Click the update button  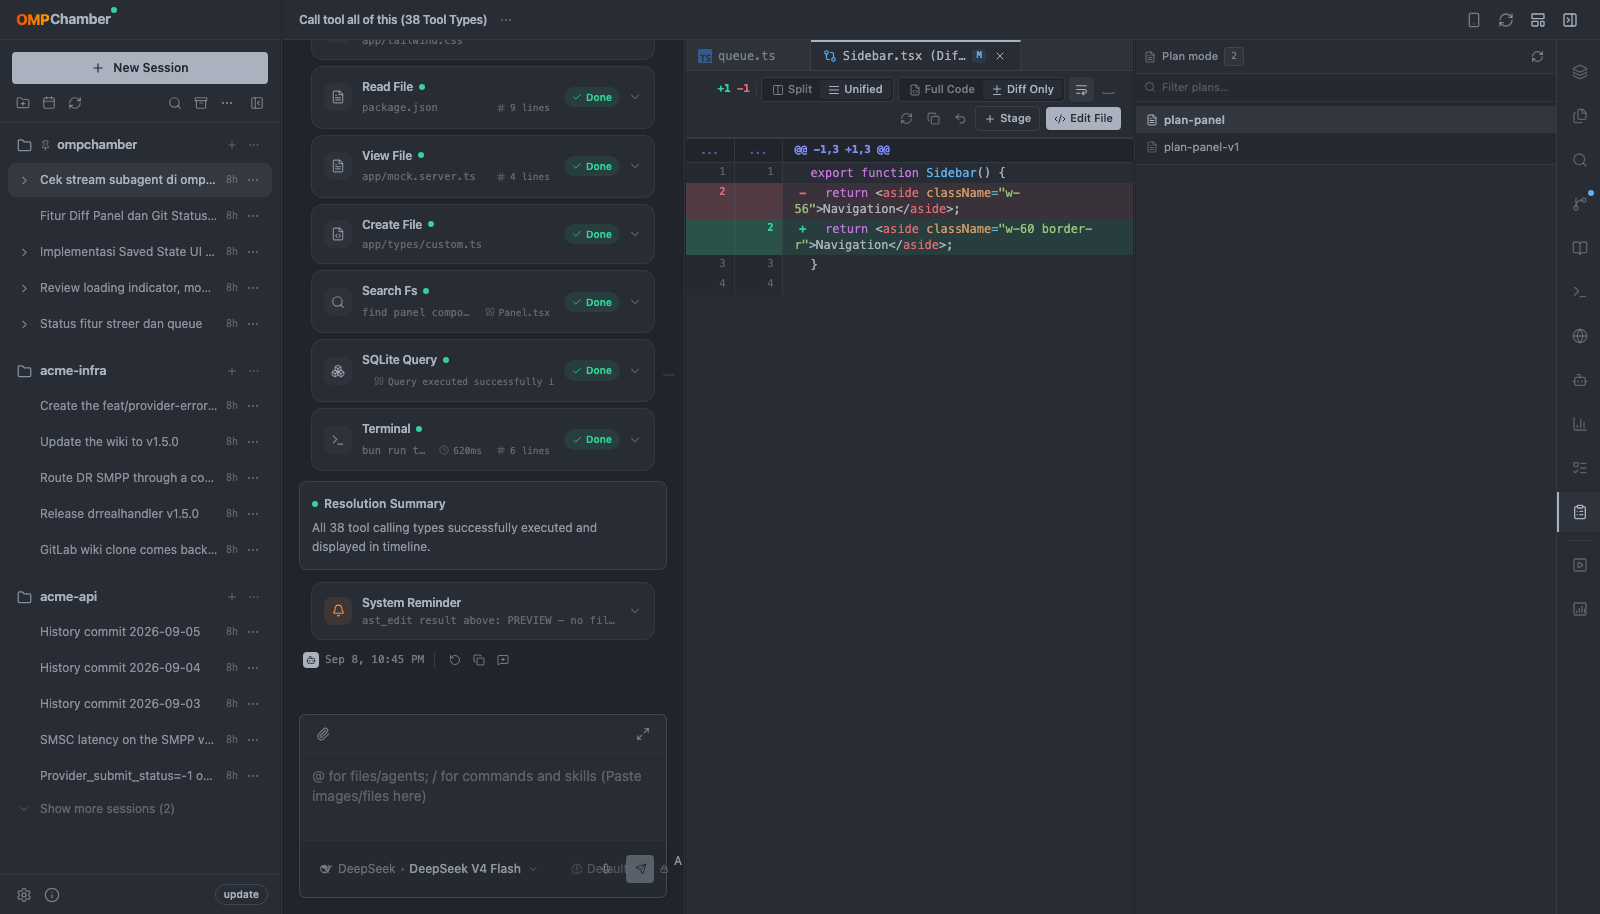coord(241,895)
